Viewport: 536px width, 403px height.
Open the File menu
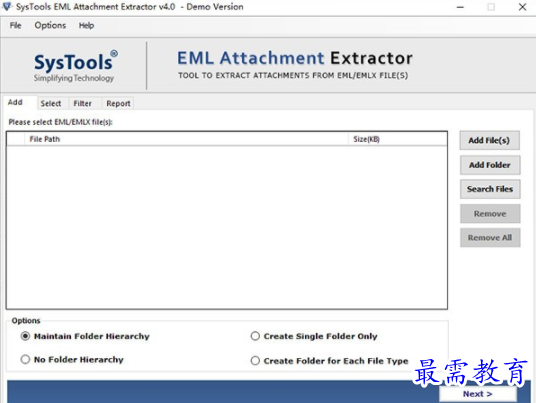15,26
